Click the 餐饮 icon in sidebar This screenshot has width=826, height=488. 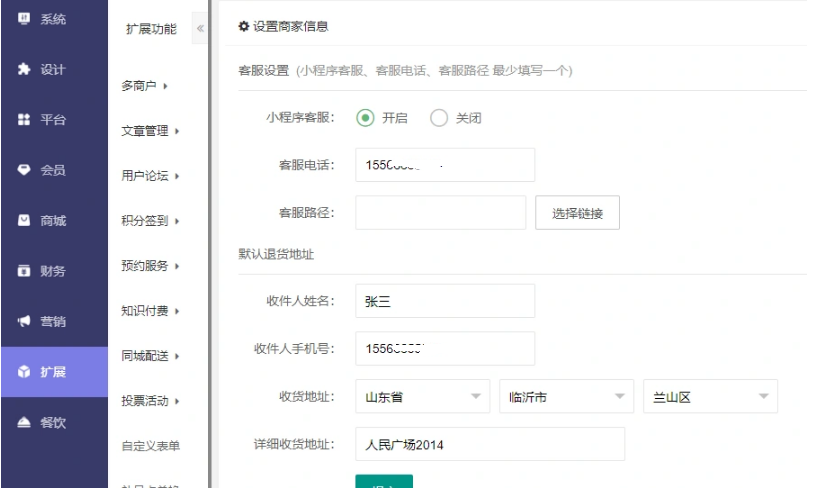coord(25,422)
